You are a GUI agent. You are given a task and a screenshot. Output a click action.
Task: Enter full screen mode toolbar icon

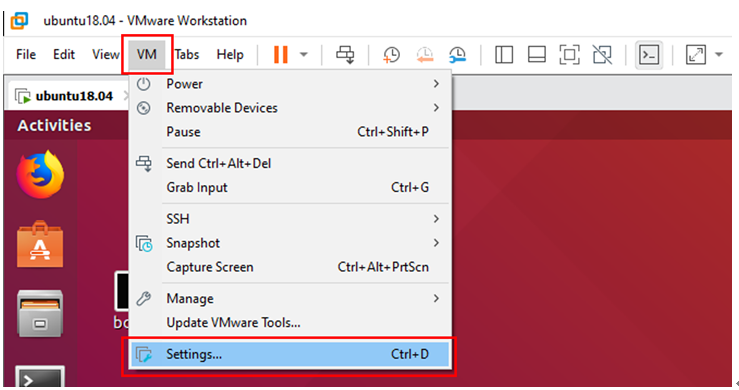tap(569, 55)
